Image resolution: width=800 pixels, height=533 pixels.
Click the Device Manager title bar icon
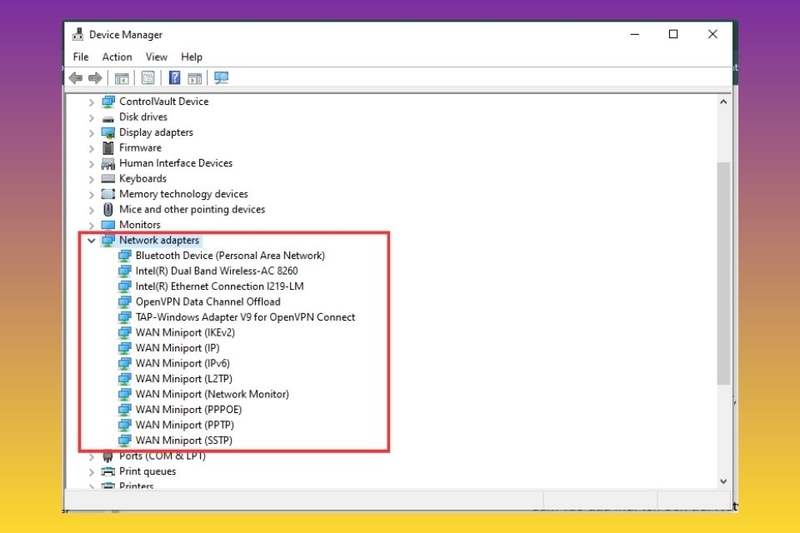tap(78, 34)
